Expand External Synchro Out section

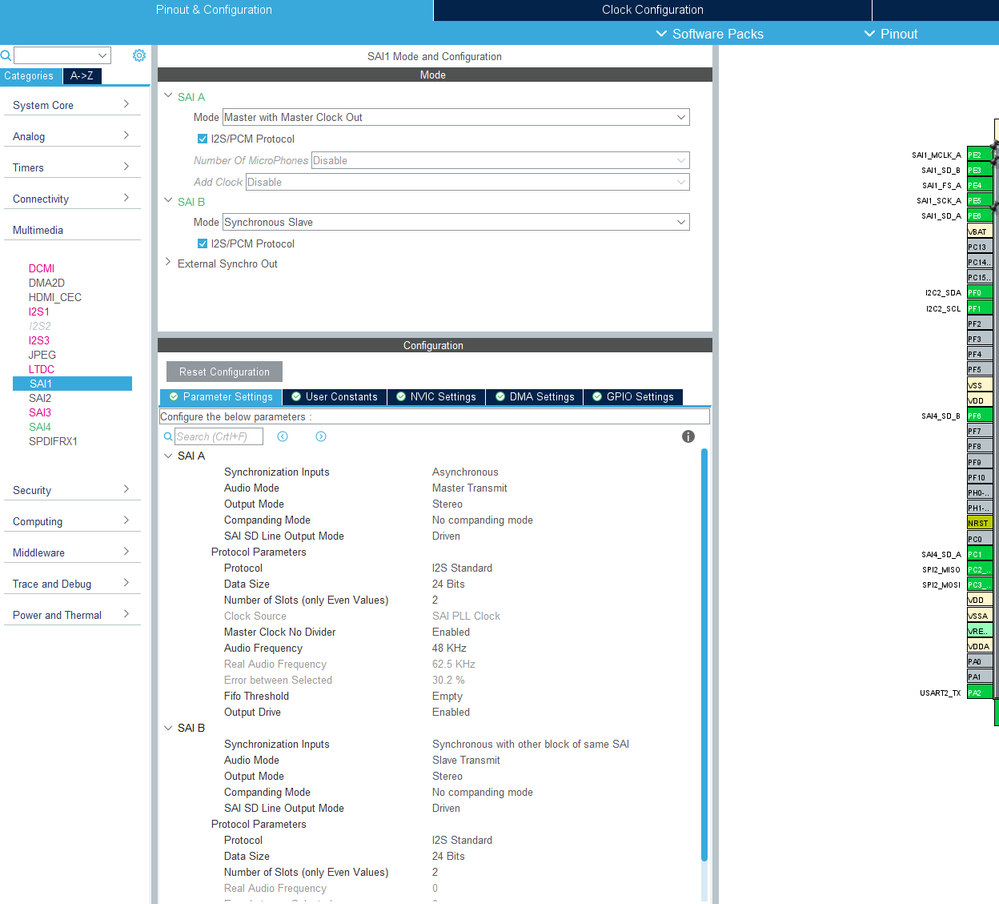point(168,262)
